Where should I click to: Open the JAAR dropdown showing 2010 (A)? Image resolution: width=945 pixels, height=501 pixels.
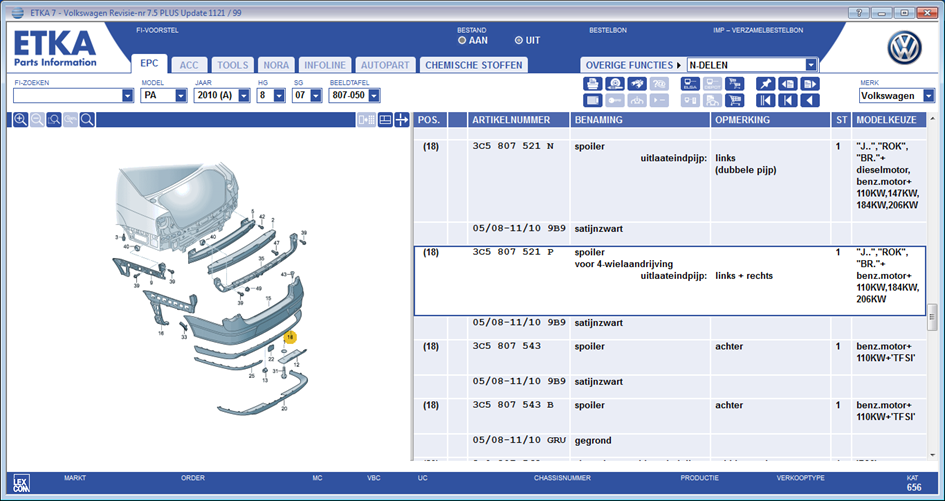pyautogui.click(x=244, y=95)
